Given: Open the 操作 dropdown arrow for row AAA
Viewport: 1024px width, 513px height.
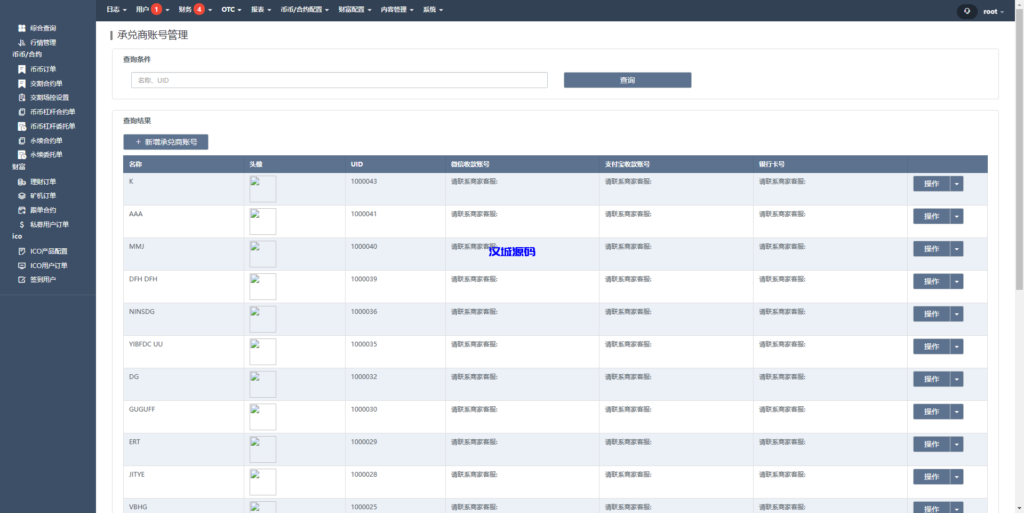Looking at the screenshot, I should click(957, 216).
